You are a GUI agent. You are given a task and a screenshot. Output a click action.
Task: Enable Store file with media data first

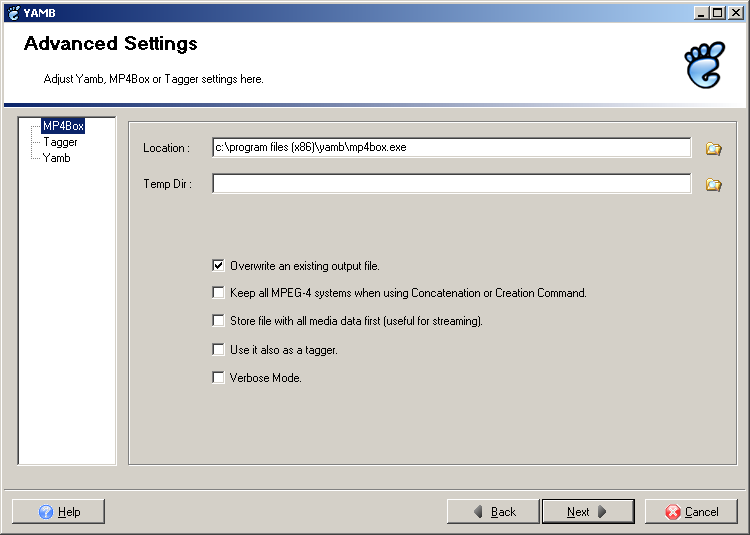tap(218, 322)
